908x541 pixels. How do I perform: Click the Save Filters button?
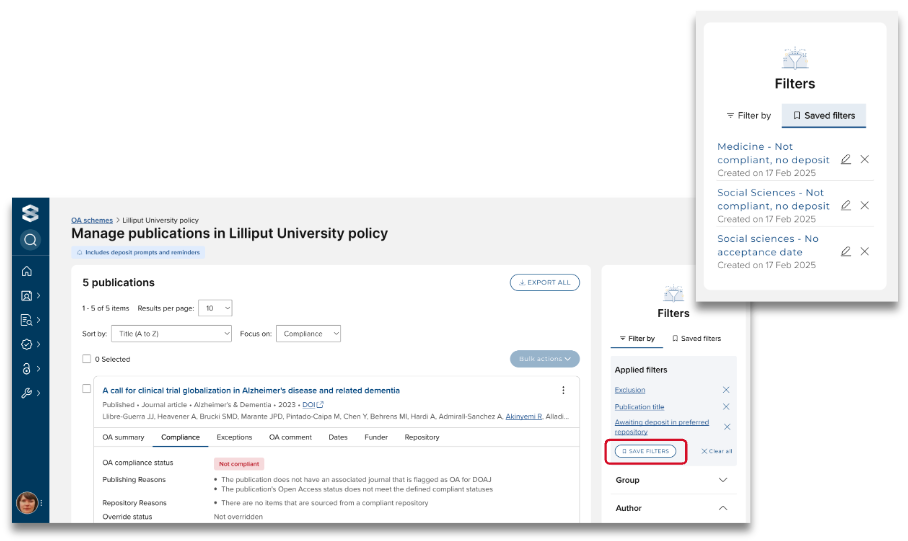(x=645, y=452)
